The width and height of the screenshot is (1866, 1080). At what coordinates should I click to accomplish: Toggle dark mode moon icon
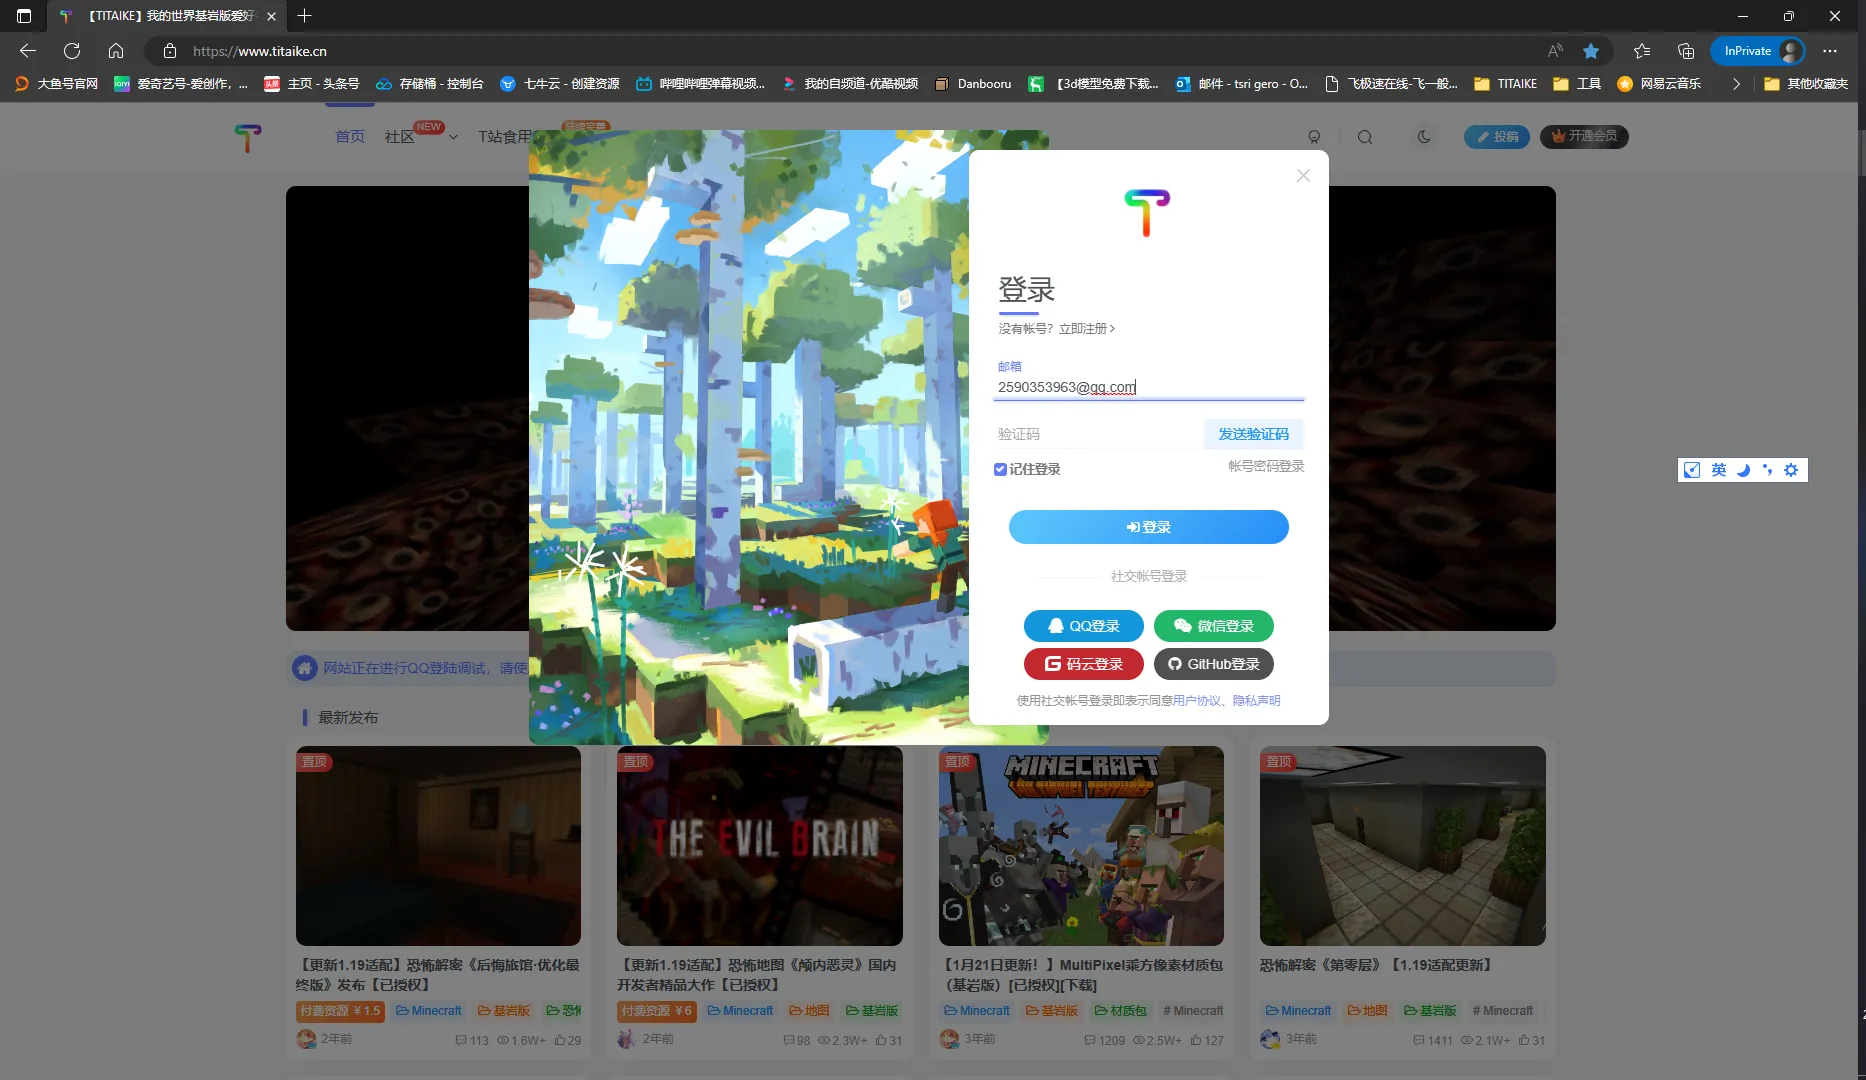pyautogui.click(x=1424, y=137)
